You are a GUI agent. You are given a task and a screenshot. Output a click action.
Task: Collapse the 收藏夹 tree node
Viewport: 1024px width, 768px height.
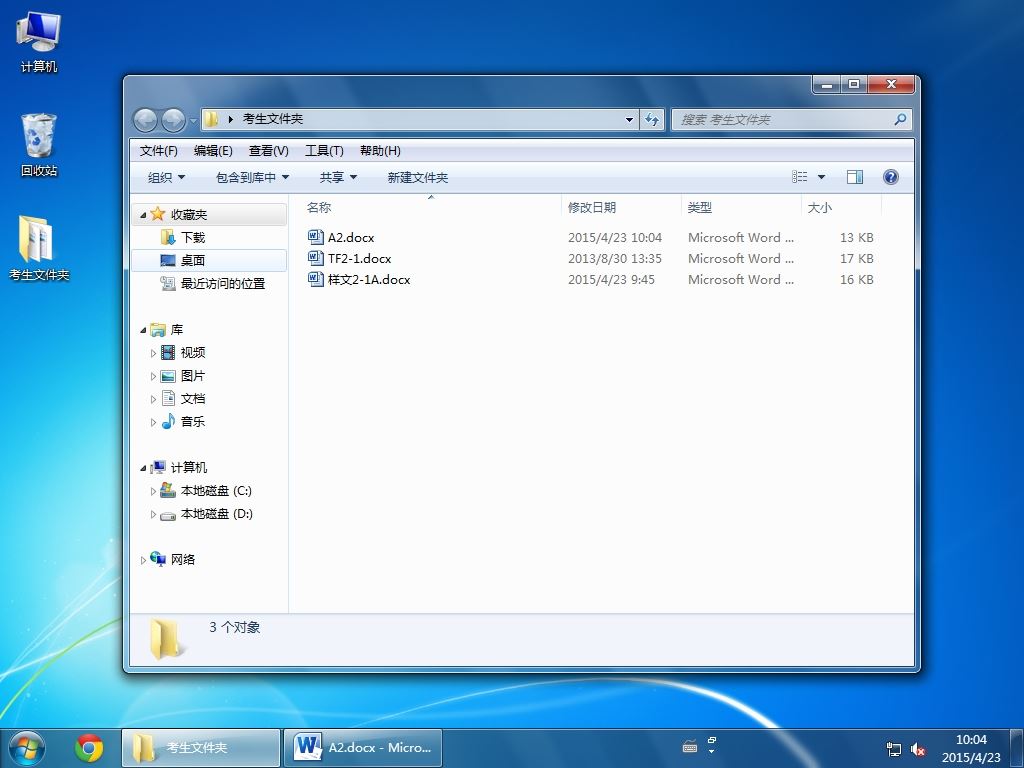[x=143, y=215]
